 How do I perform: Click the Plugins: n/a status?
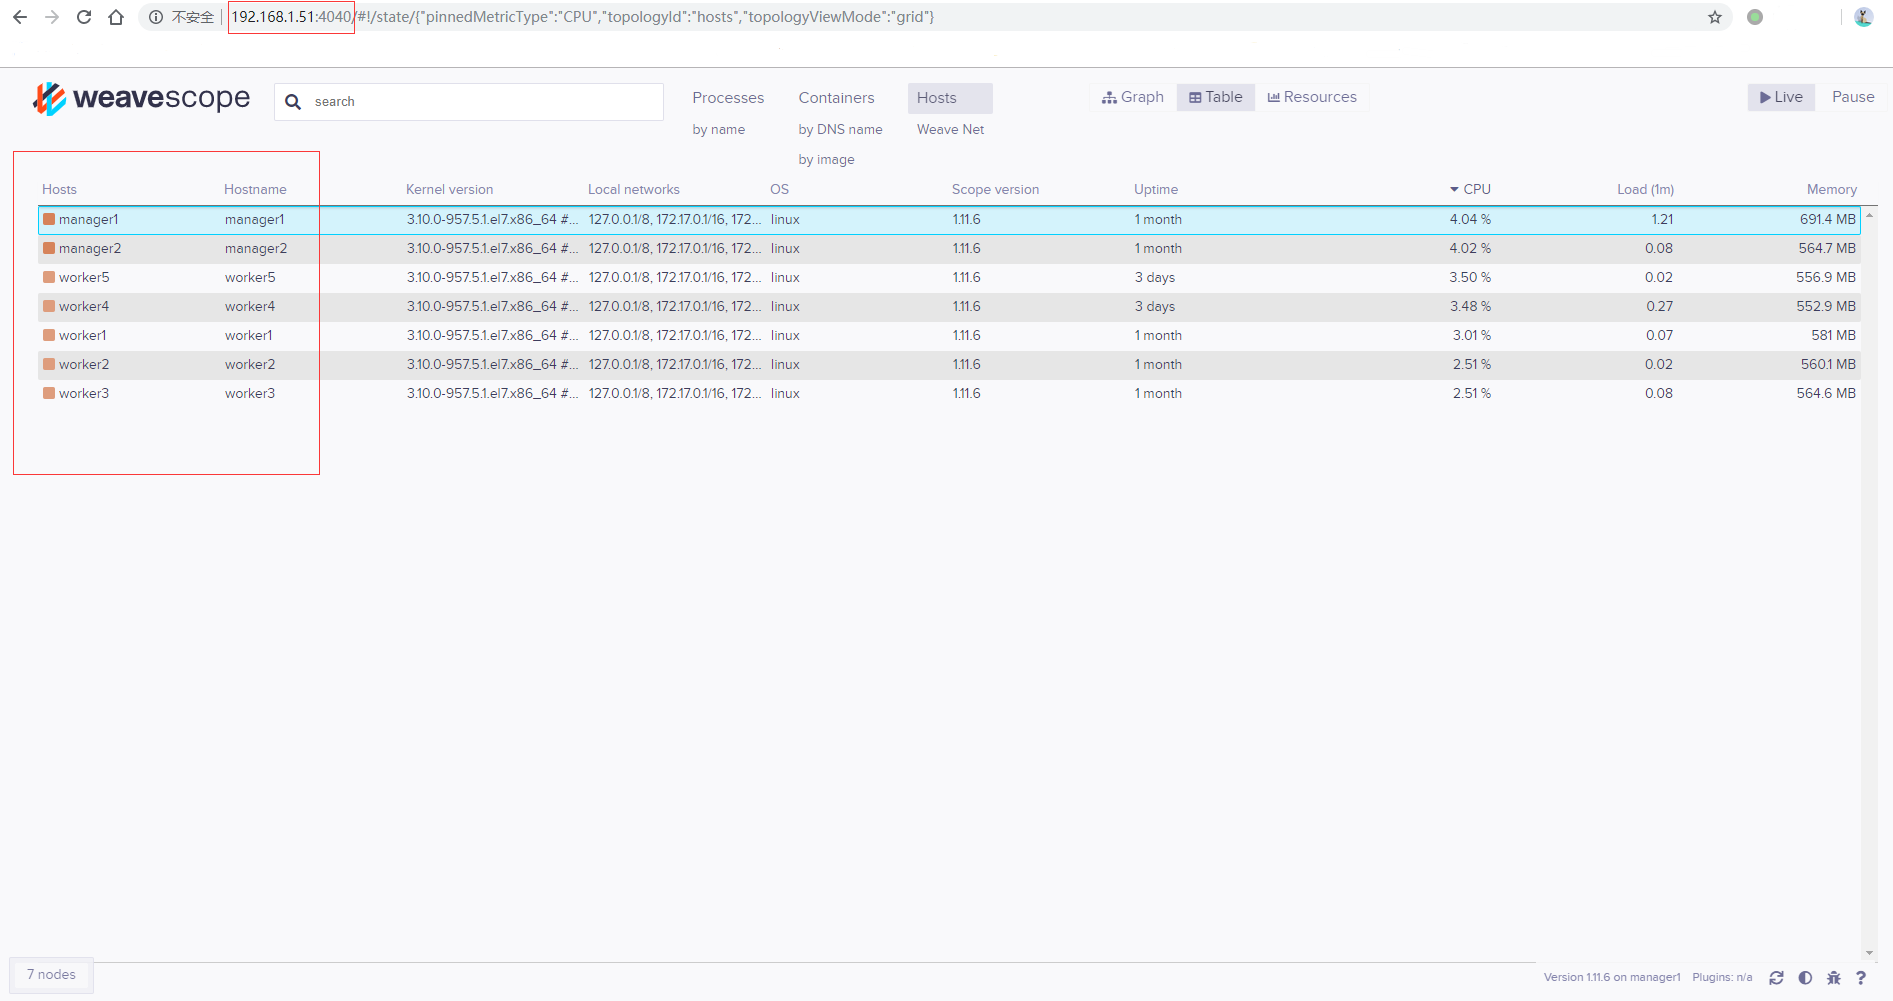[x=1722, y=978]
